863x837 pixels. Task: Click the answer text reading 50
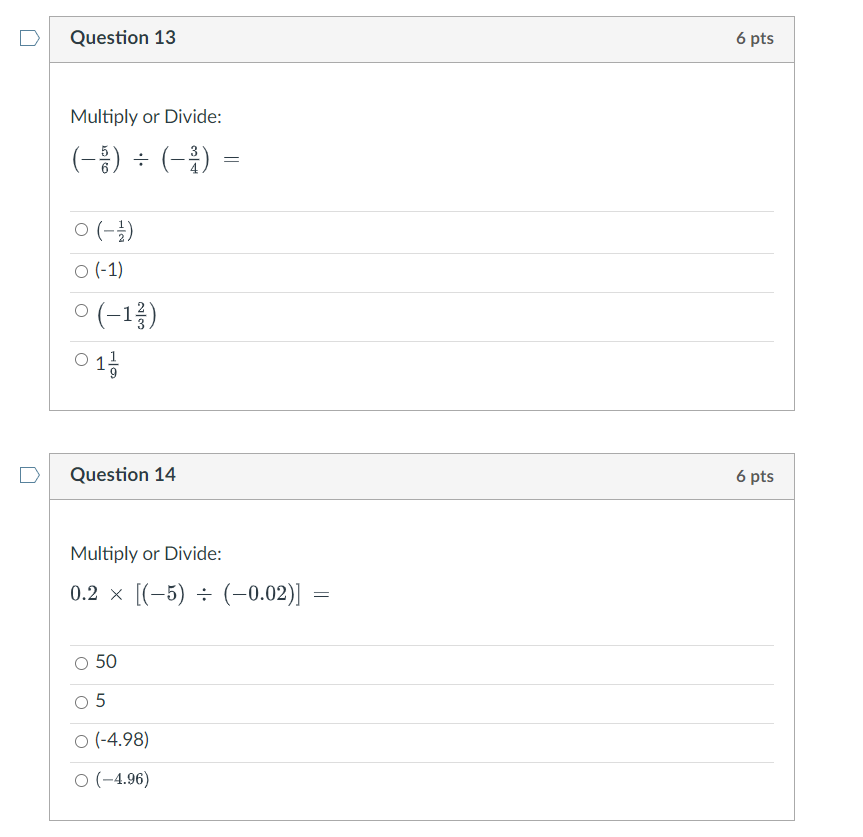tap(108, 662)
